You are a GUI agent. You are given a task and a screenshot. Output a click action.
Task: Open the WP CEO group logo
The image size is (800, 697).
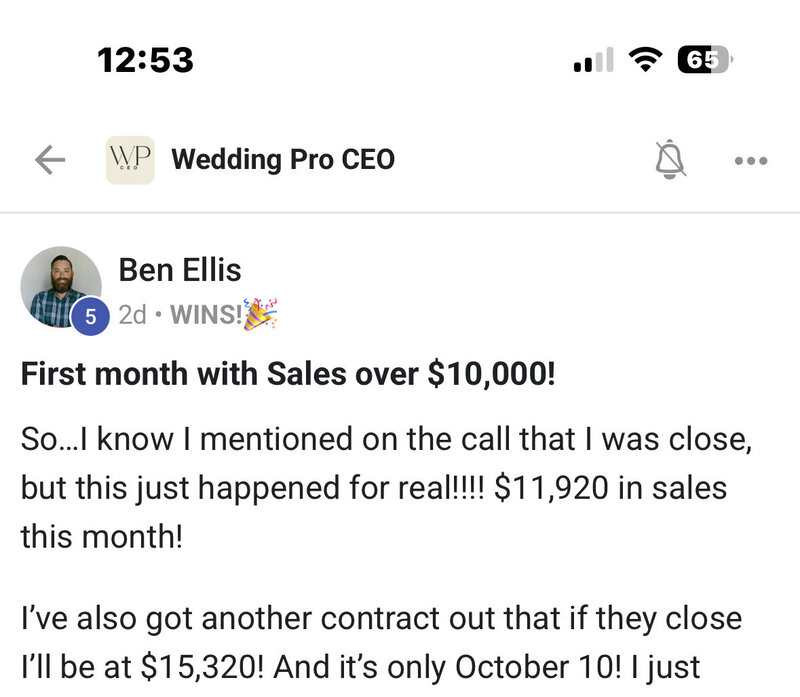130,160
